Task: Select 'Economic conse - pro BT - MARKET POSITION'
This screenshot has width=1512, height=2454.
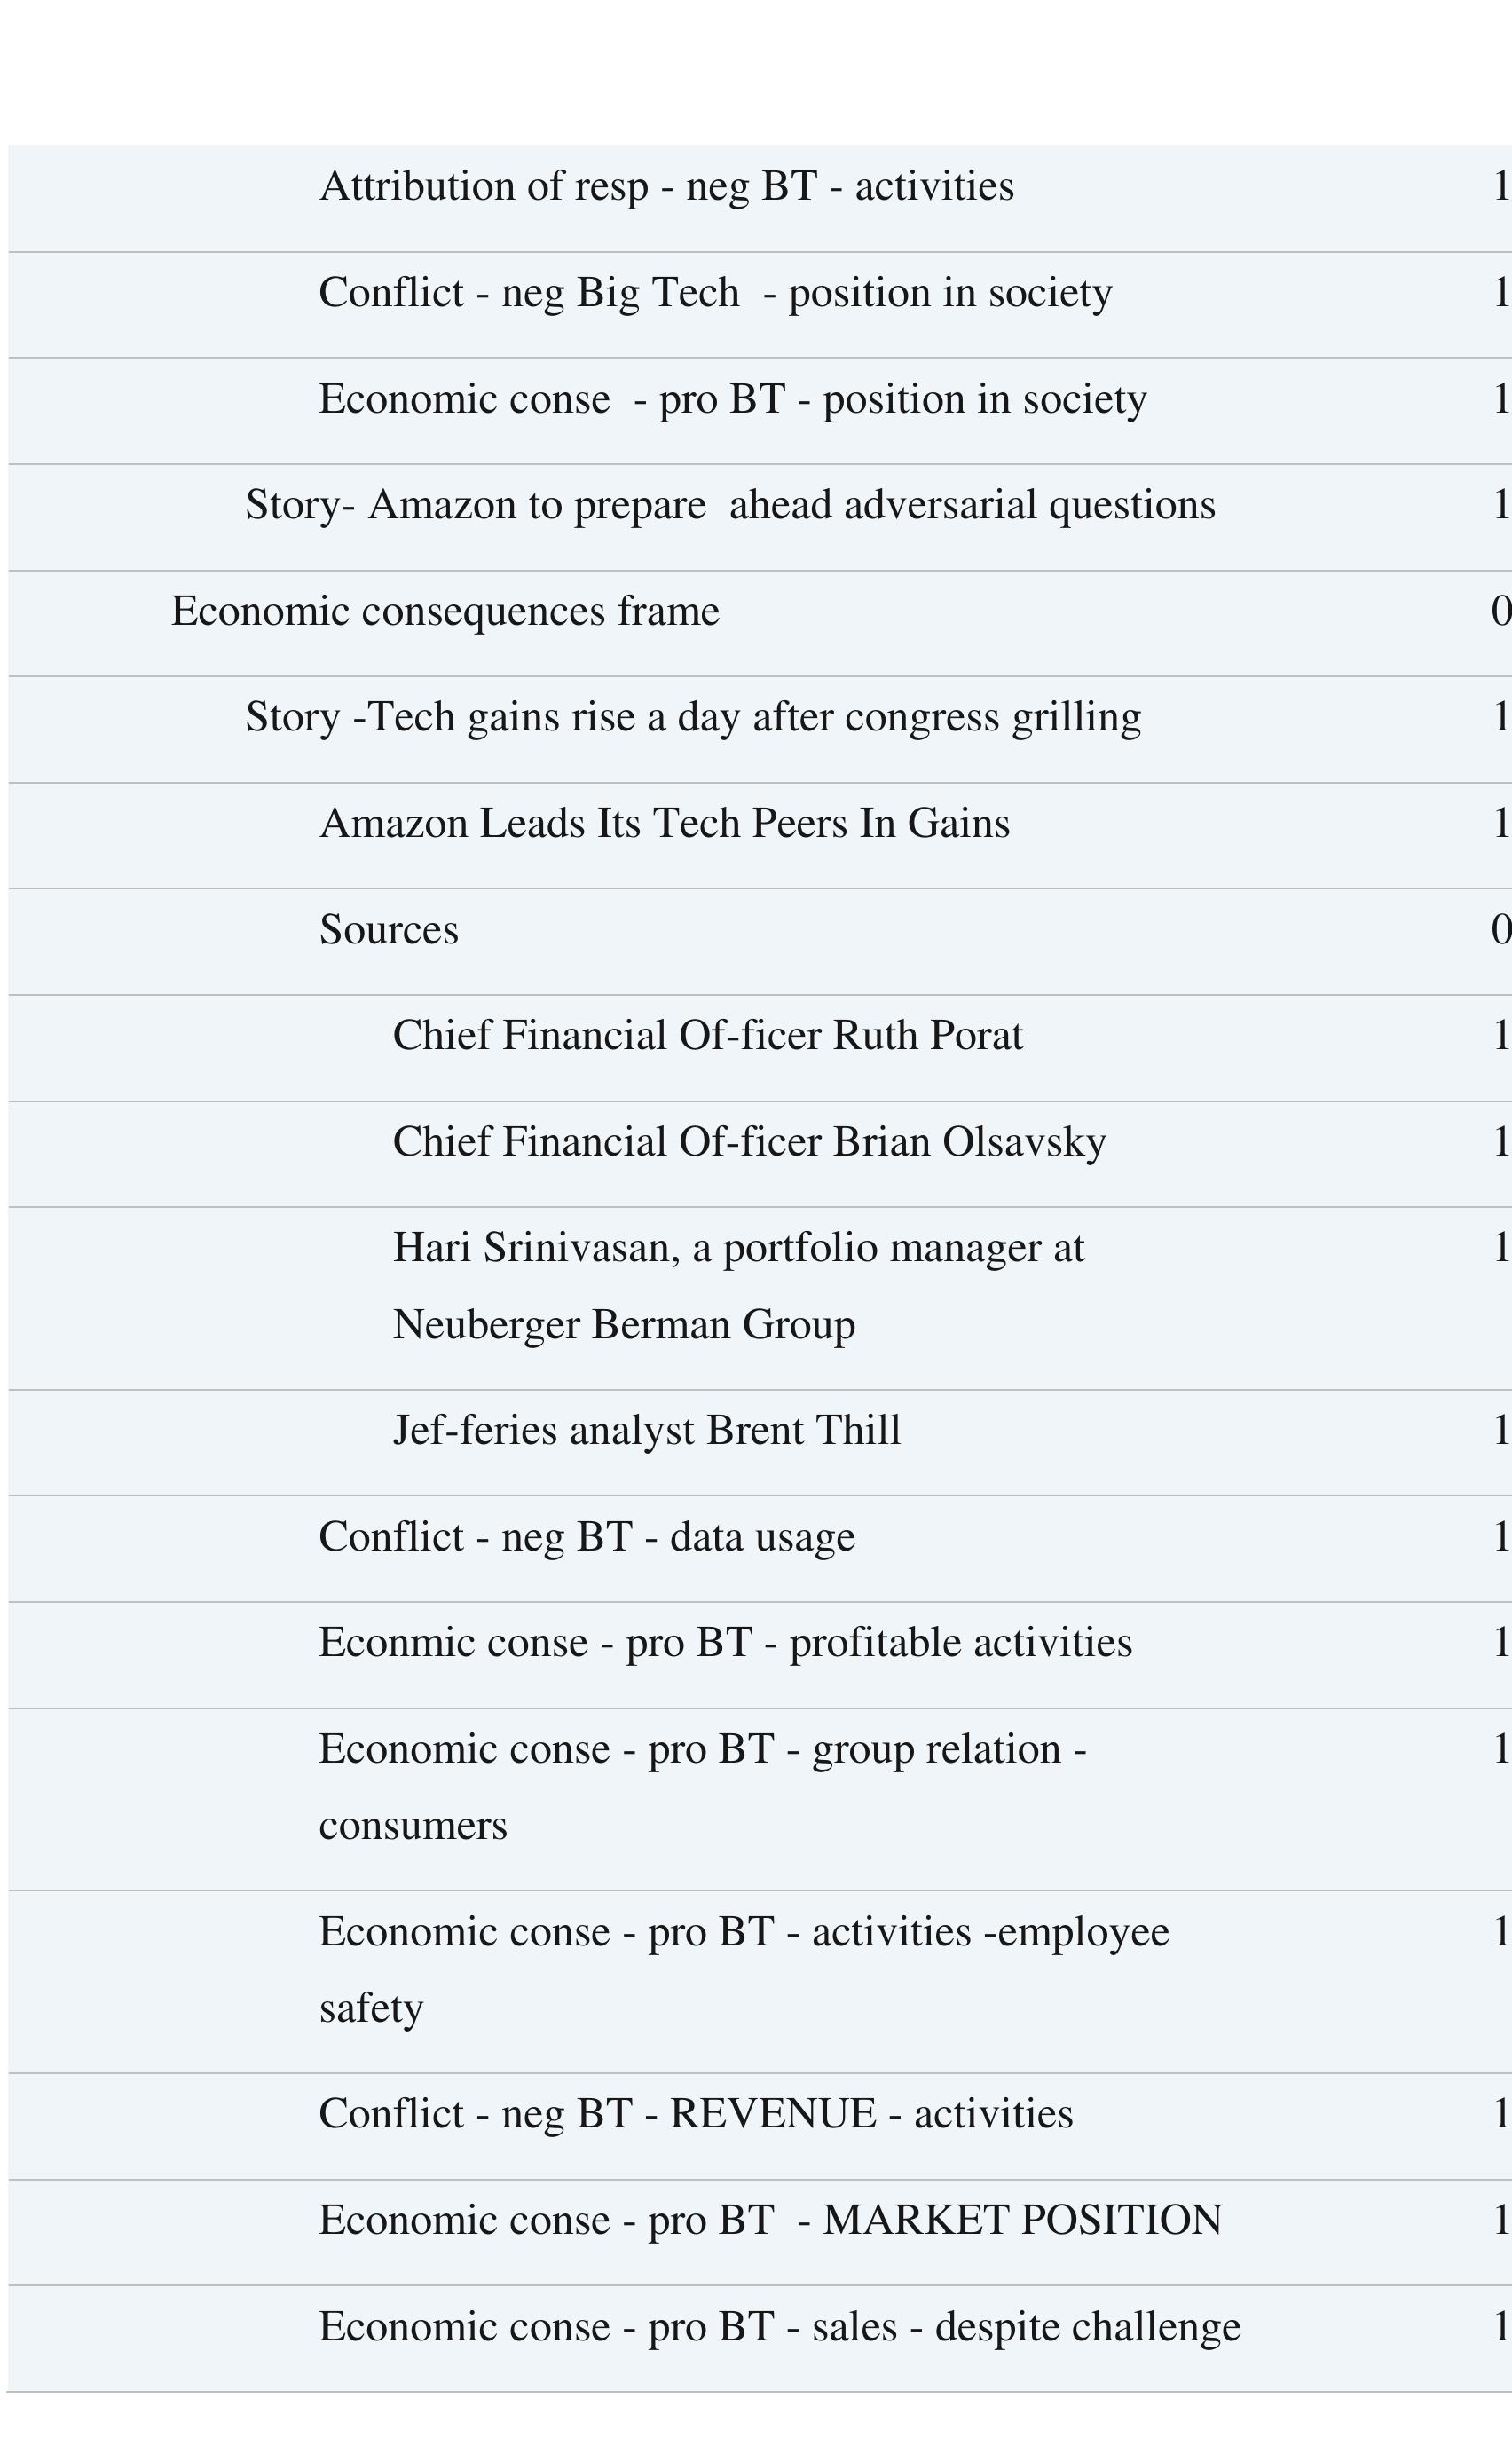Action: pos(770,2220)
